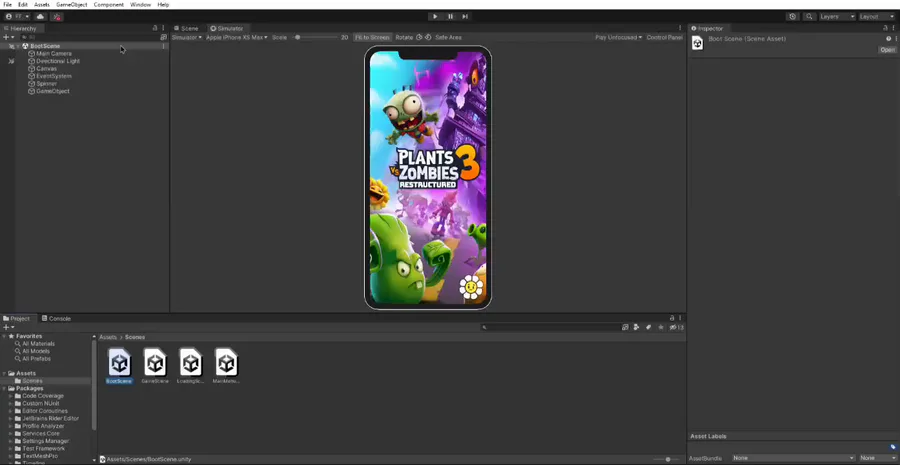900x465 pixels.
Task: Click the Boot Scene asset icon in Inspector
Action: click(x=697, y=43)
